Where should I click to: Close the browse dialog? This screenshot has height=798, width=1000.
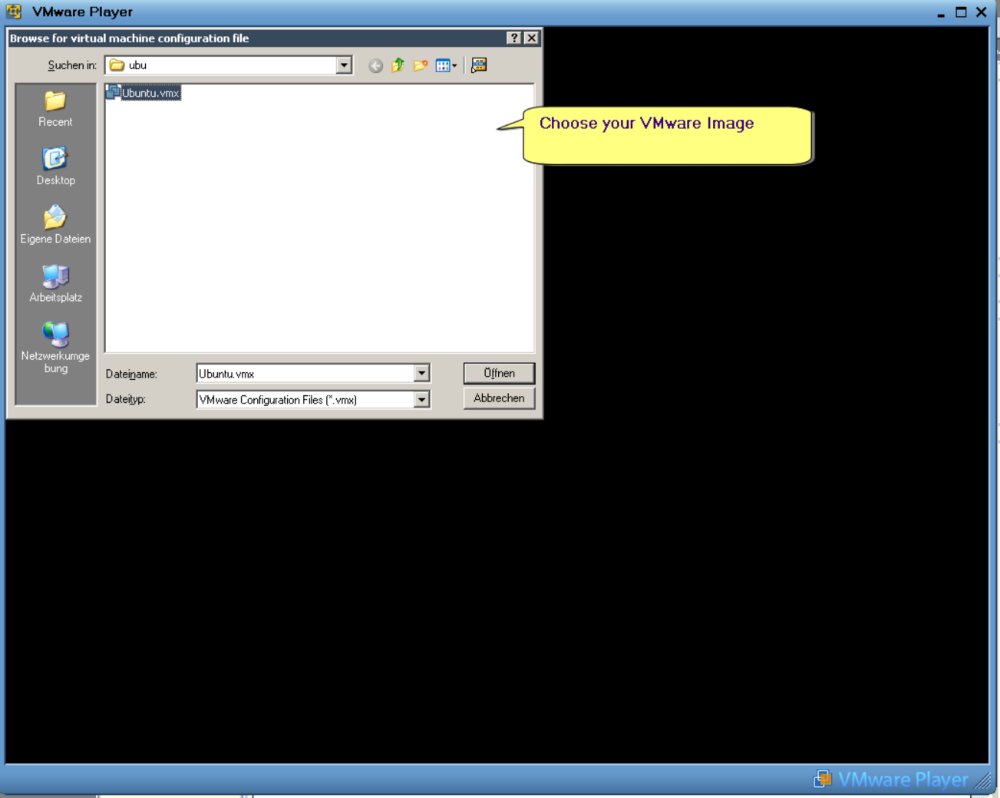tap(531, 38)
